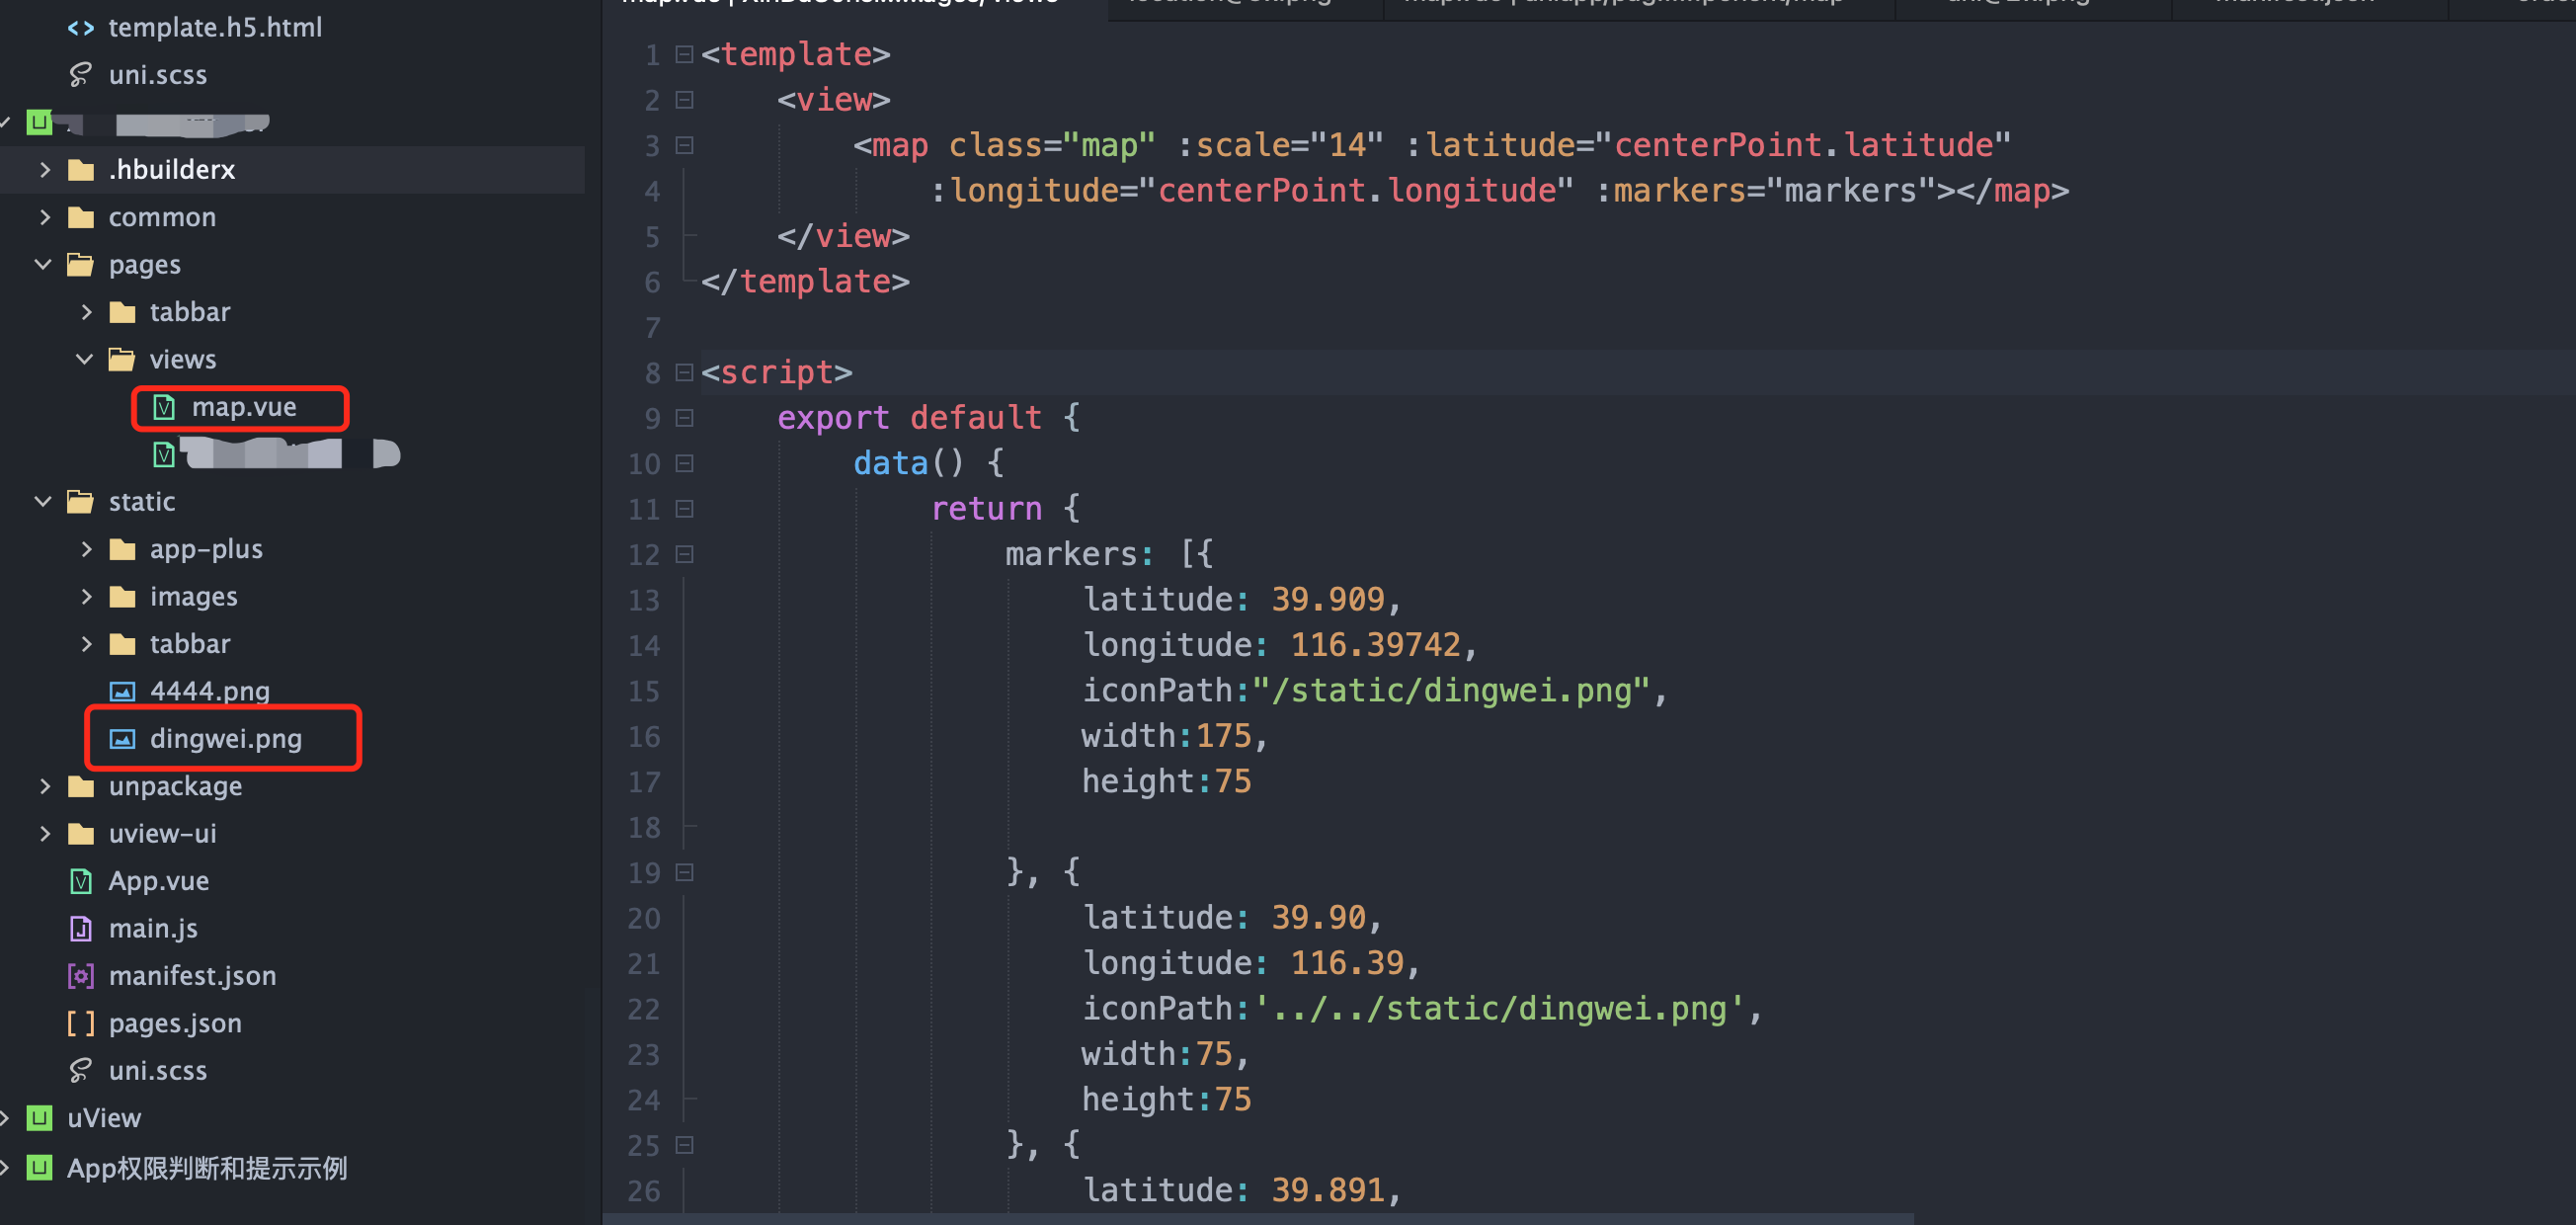The image size is (2576, 1225).
Task: Expand the images folder under static
Action: click(x=86, y=597)
